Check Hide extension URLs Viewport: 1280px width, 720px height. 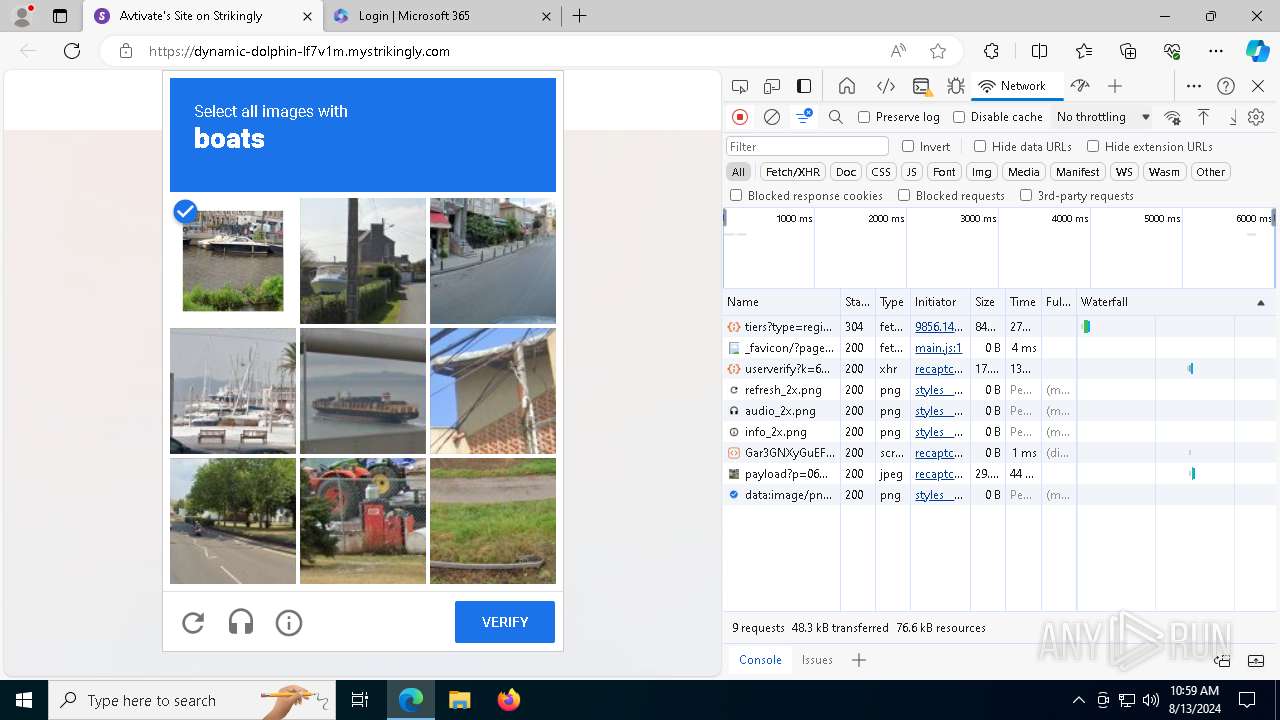coord(1093,146)
